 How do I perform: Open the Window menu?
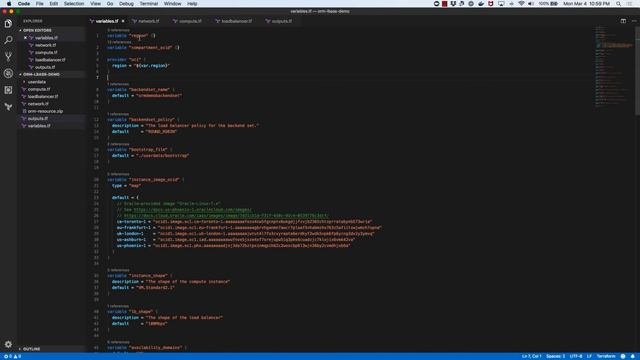coord(173,4)
